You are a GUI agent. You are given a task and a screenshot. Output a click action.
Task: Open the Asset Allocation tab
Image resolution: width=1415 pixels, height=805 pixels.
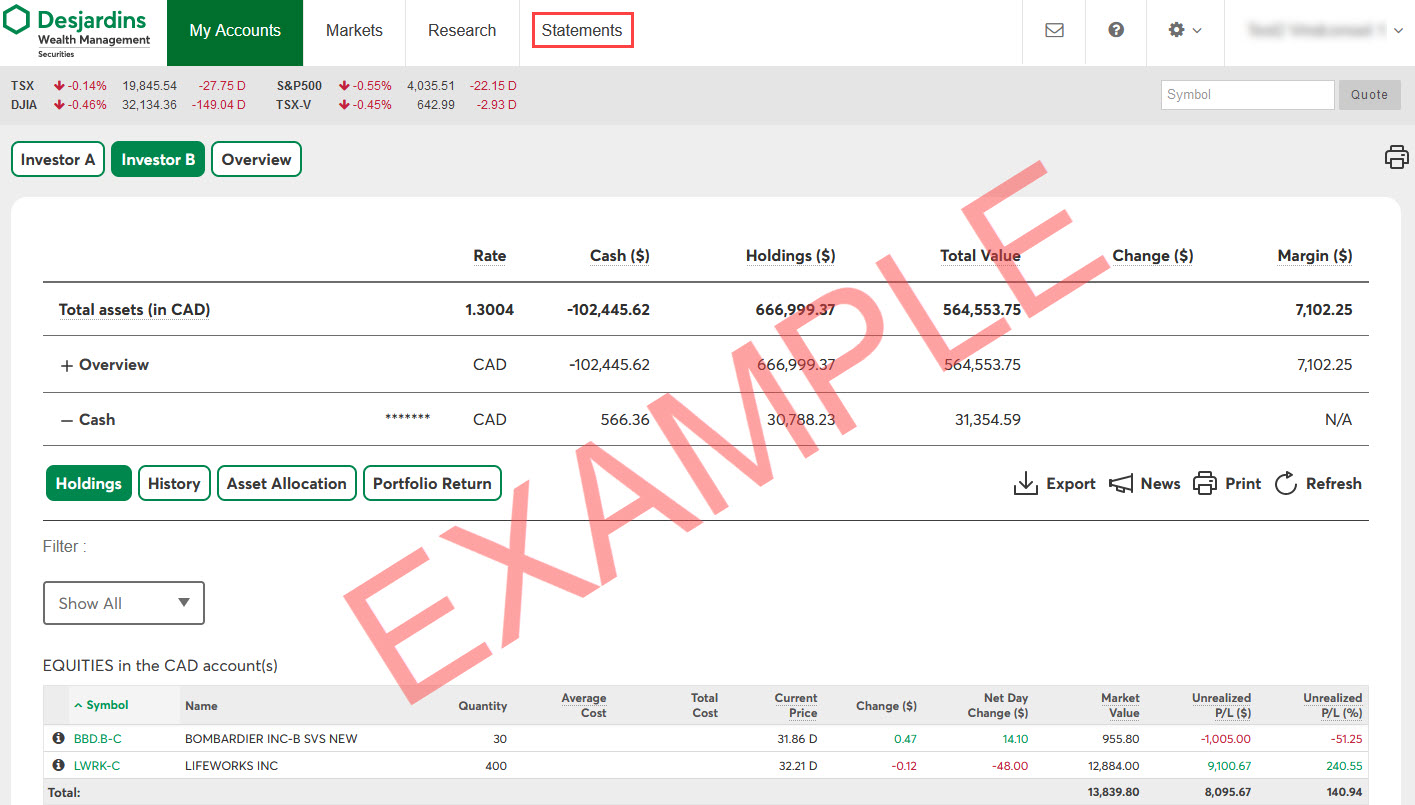pyautogui.click(x=286, y=483)
